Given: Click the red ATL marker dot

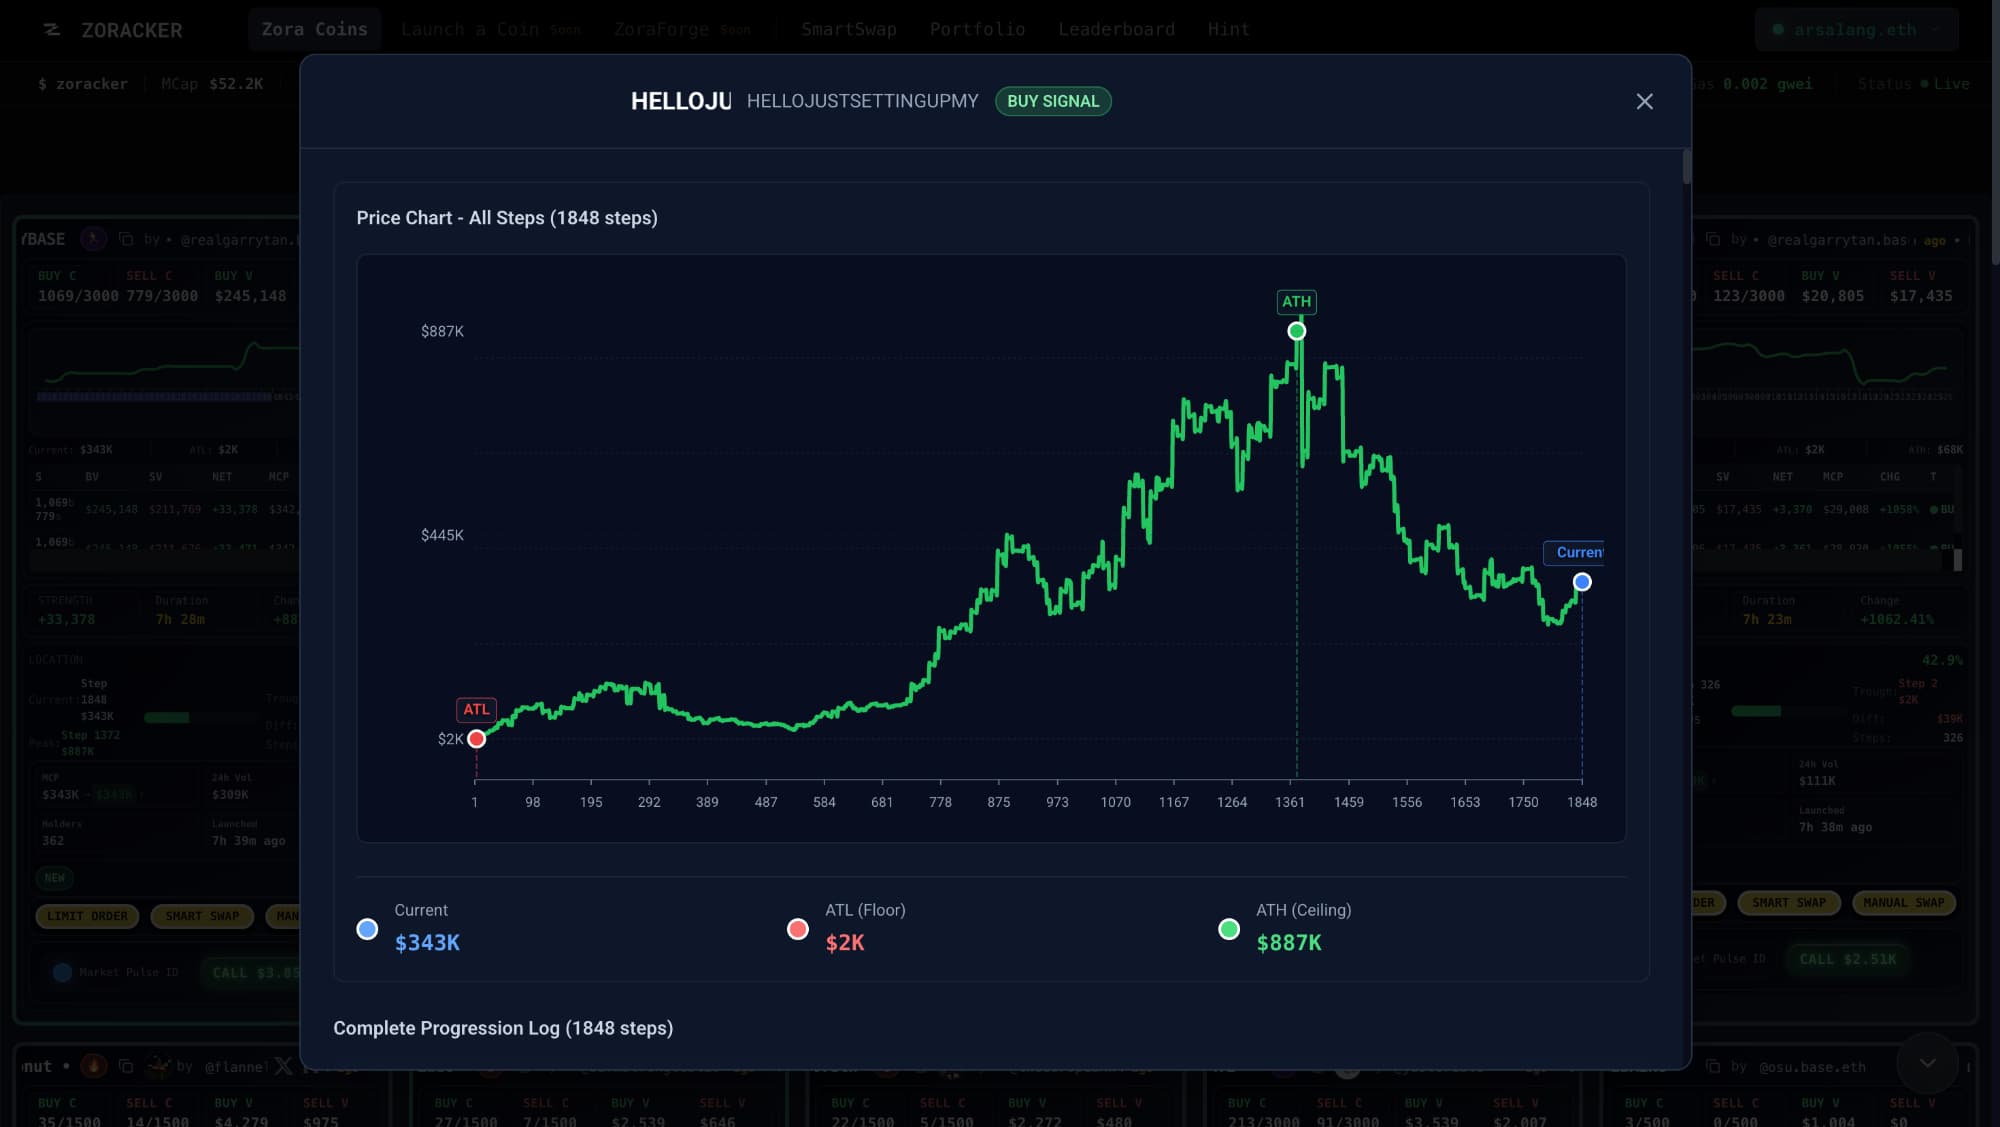Looking at the screenshot, I should [476, 739].
